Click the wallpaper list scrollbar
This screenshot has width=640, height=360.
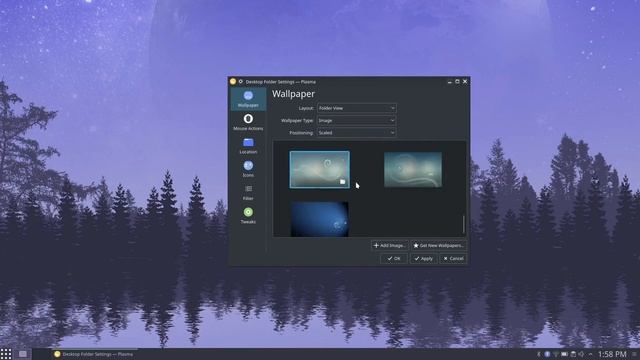(464, 224)
